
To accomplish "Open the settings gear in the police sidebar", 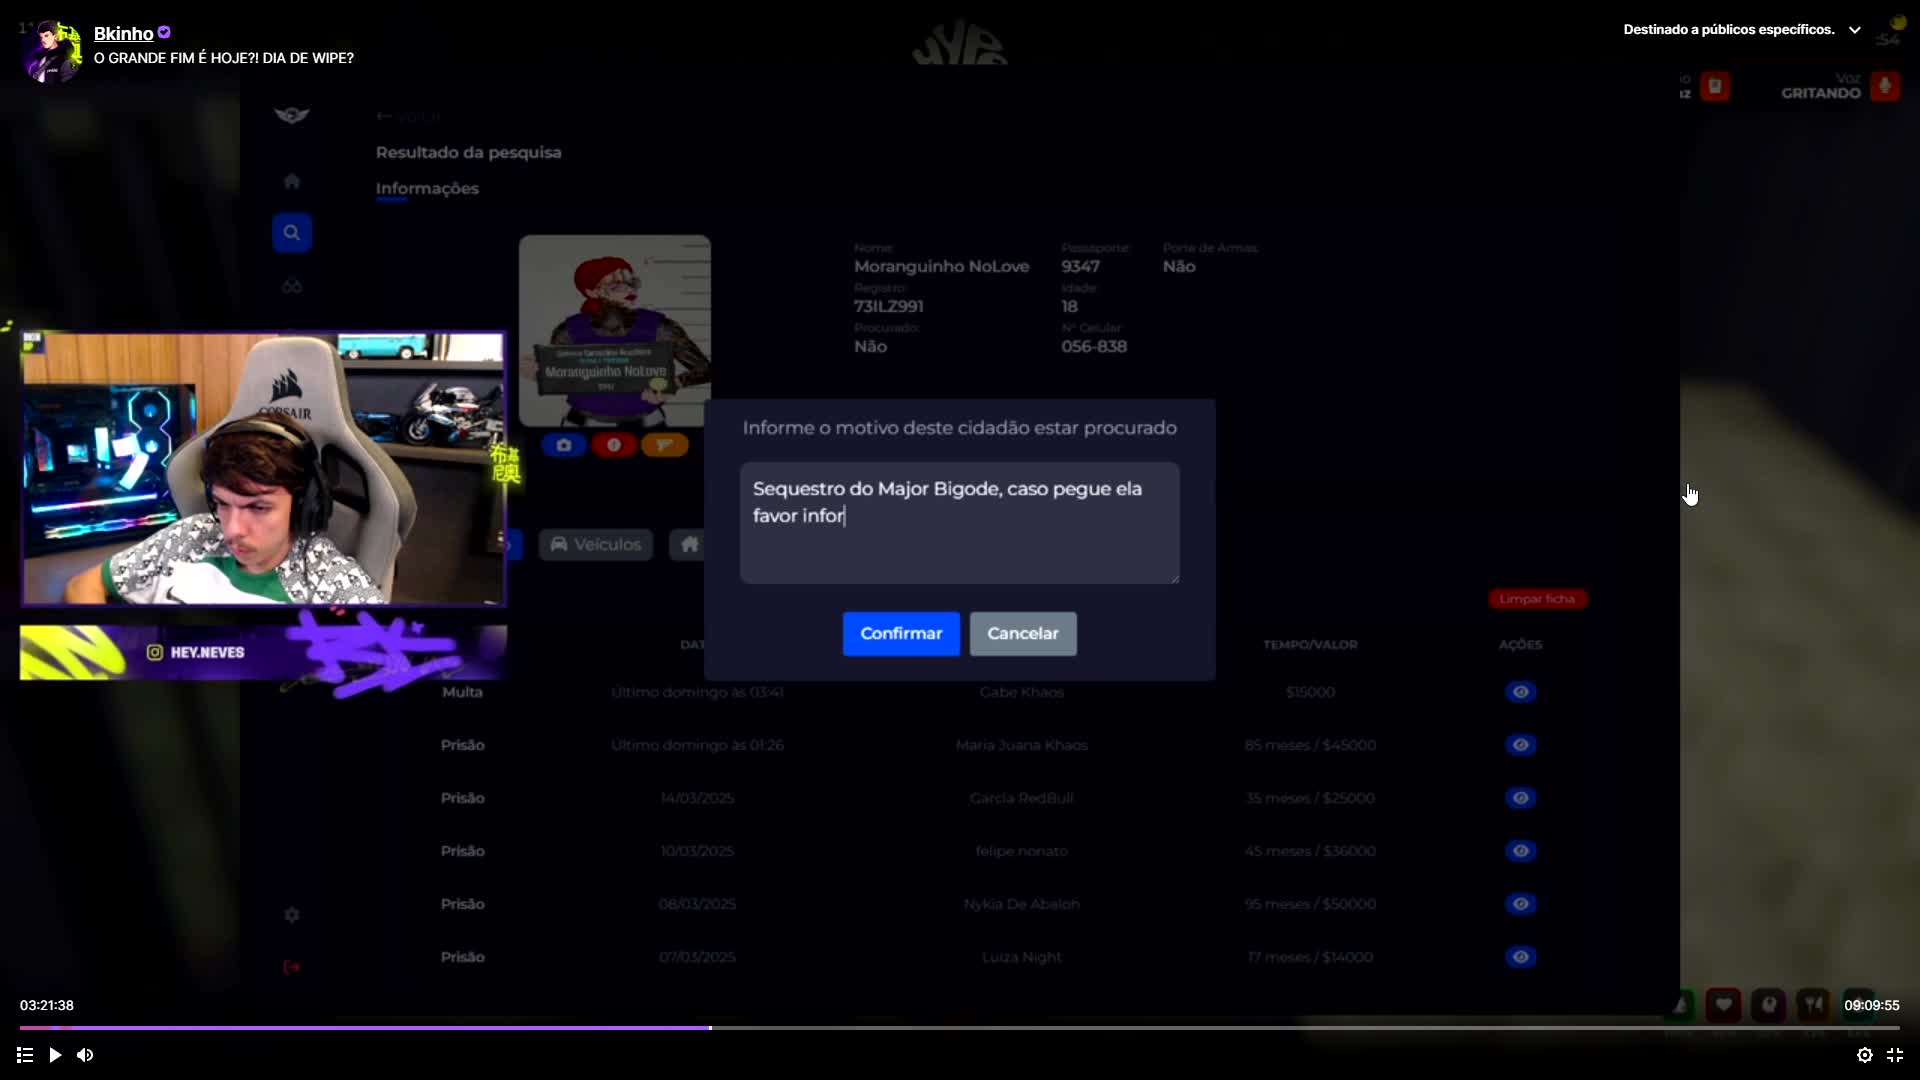I will pos(291,915).
